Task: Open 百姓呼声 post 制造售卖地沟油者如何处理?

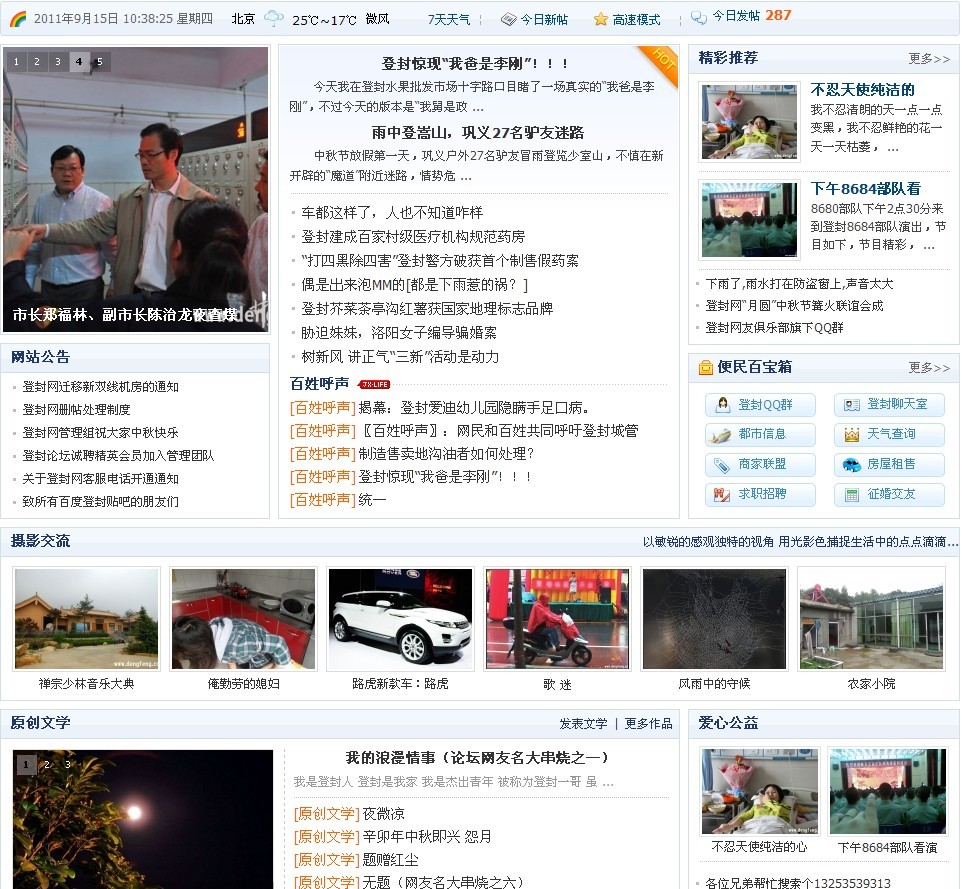Action: [447, 454]
